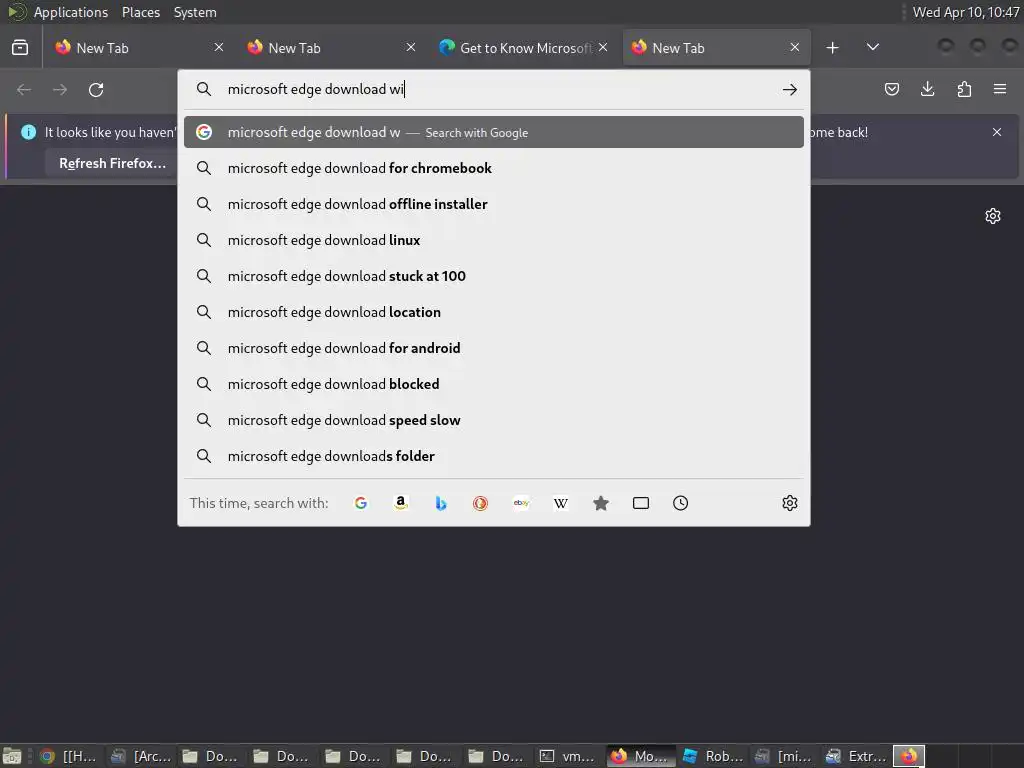The height and width of the screenshot is (768, 1024).
Task: Open the System menu
Action: click(195, 12)
